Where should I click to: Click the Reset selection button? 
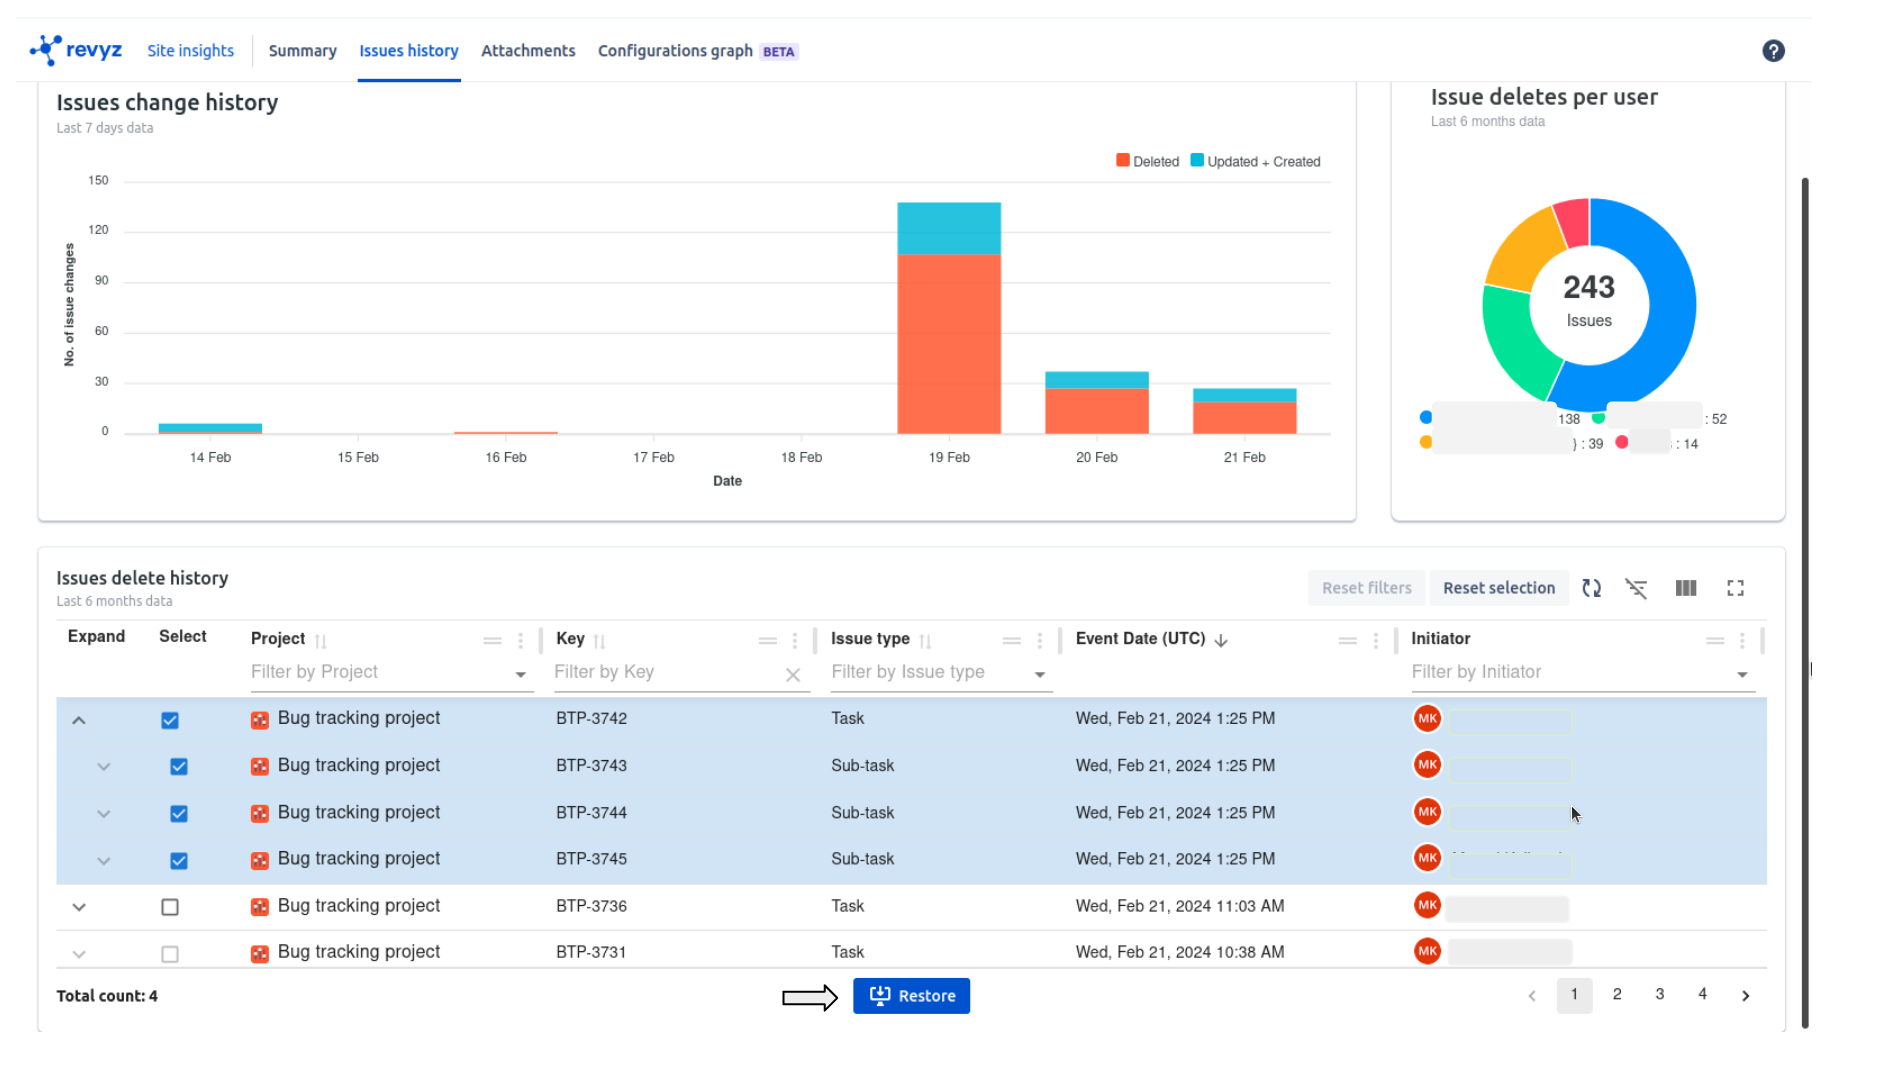[x=1498, y=588]
